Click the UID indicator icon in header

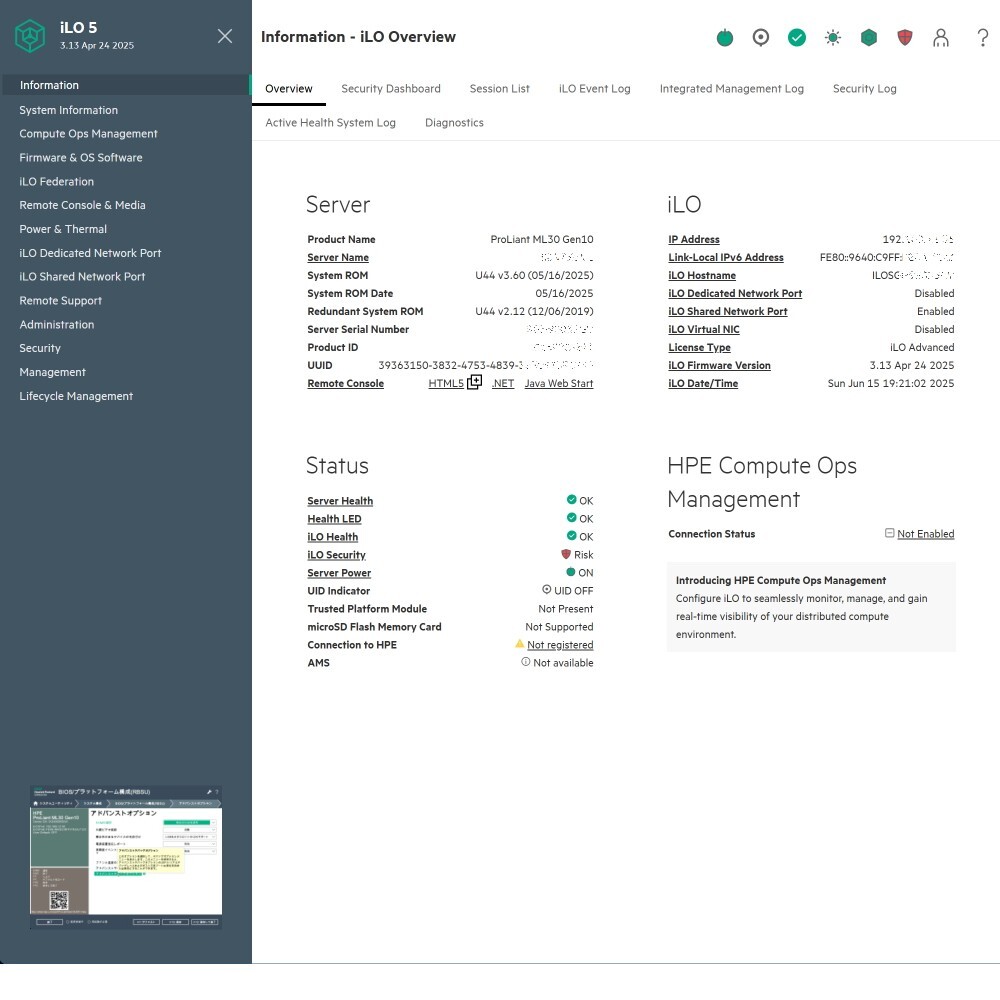pos(761,38)
